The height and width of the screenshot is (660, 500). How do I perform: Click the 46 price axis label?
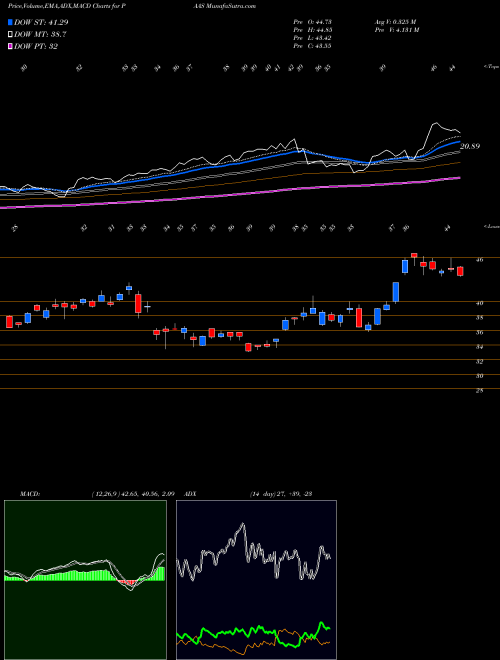coord(480,260)
